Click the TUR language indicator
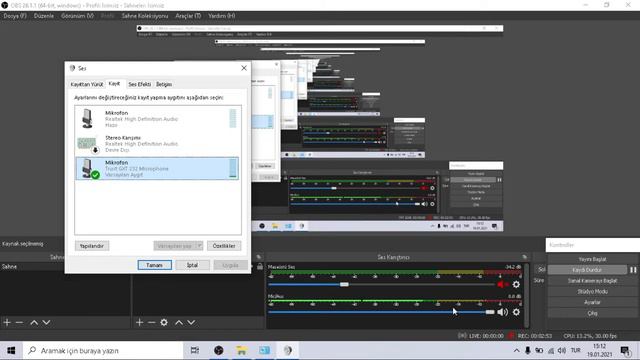Image resolution: width=640 pixels, height=360 pixels. pyautogui.click(x=576, y=351)
